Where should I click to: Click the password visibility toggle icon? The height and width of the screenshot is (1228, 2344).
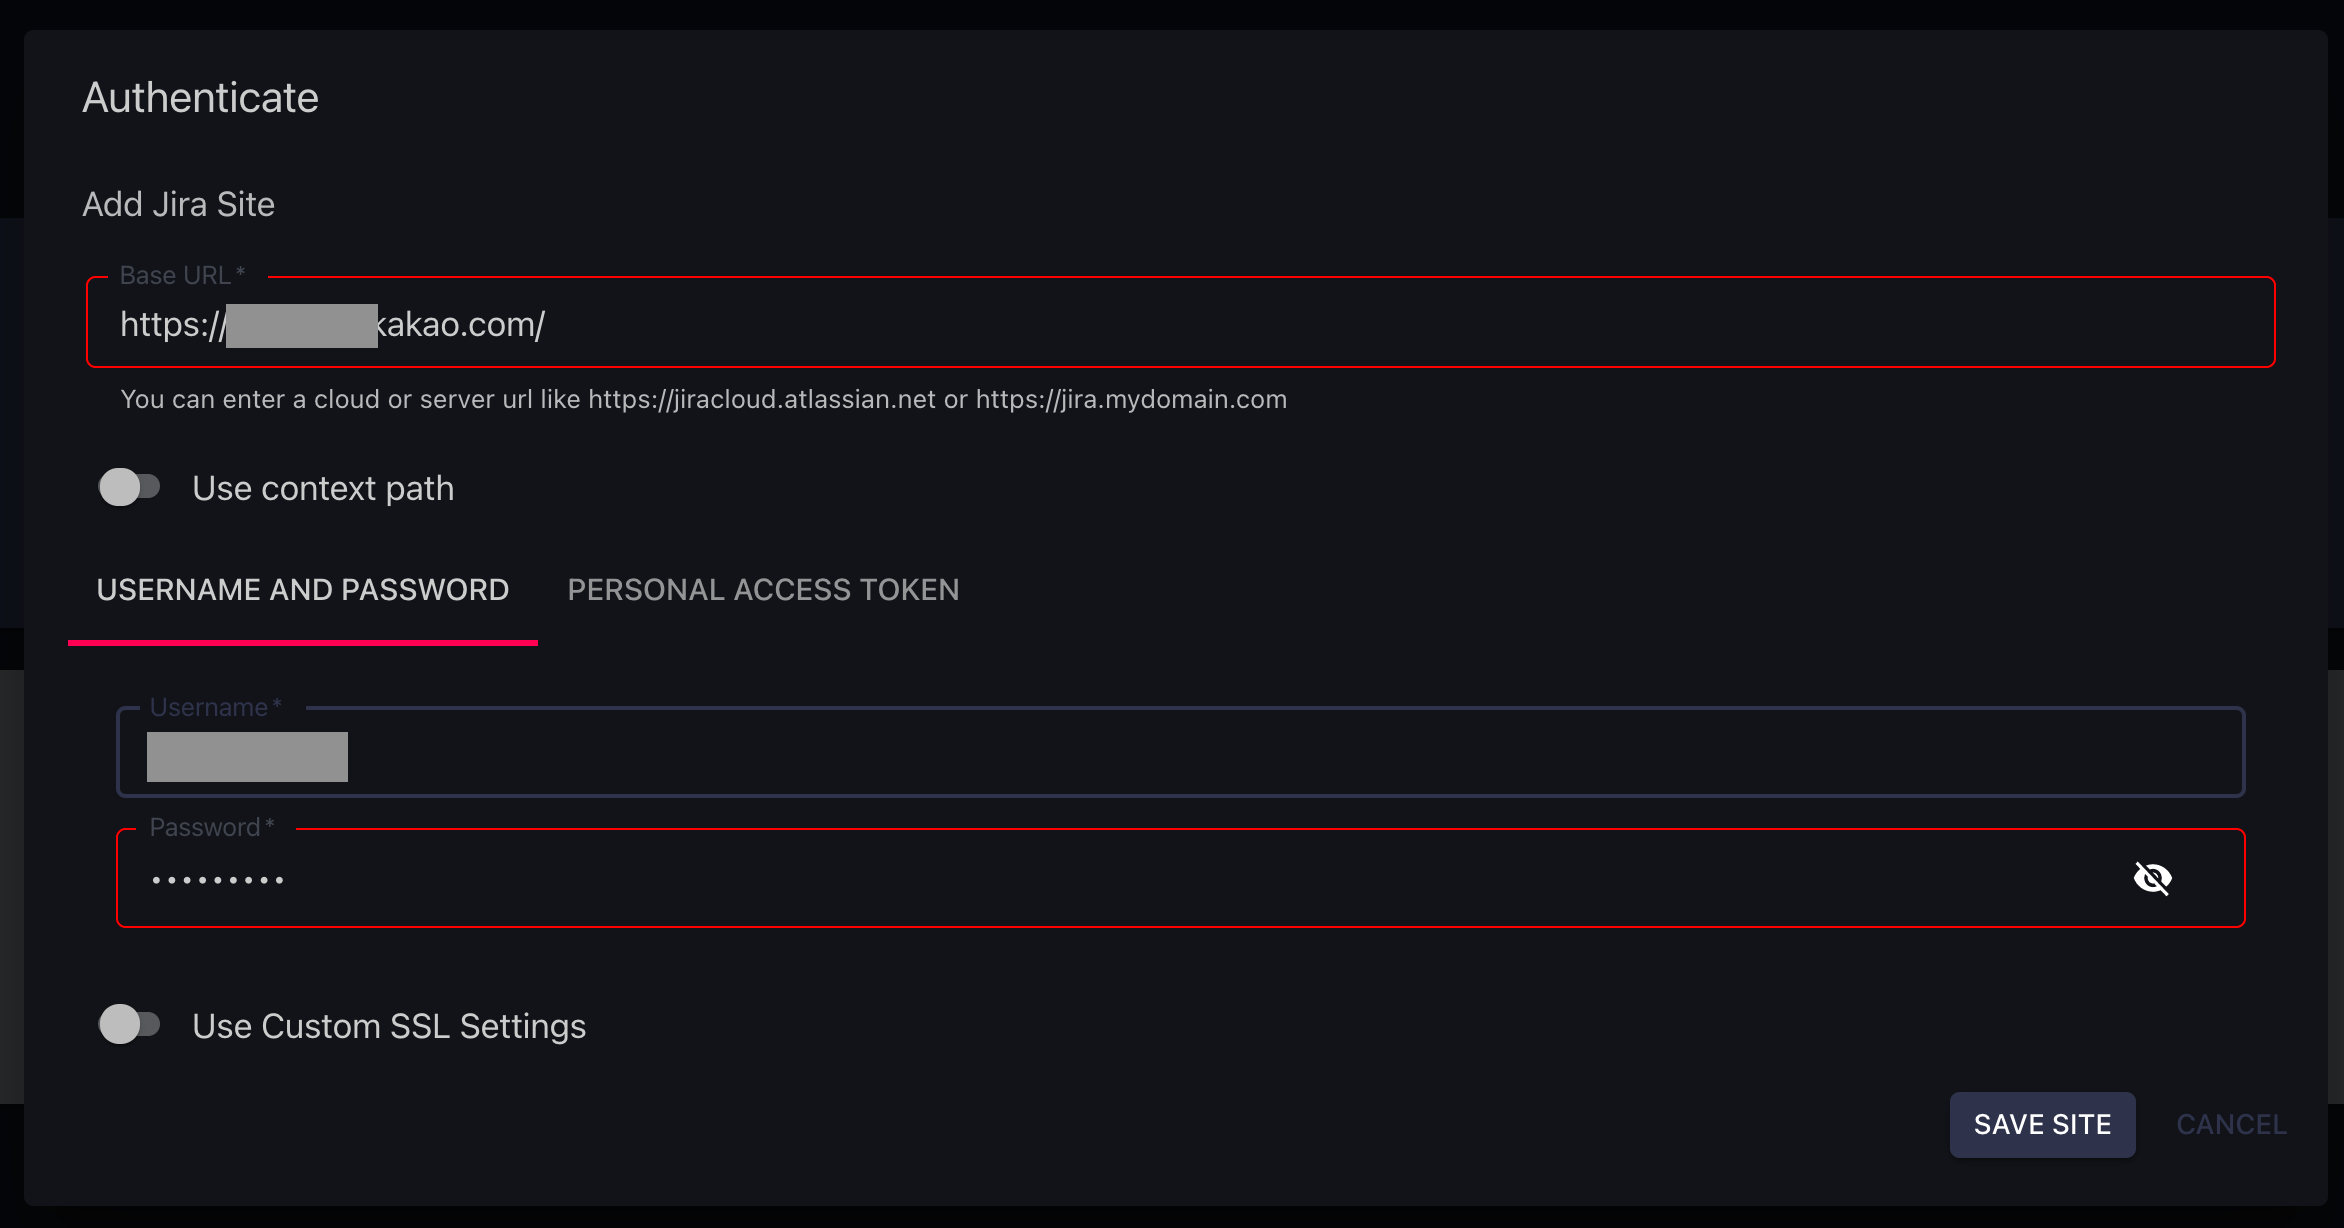(x=2152, y=879)
